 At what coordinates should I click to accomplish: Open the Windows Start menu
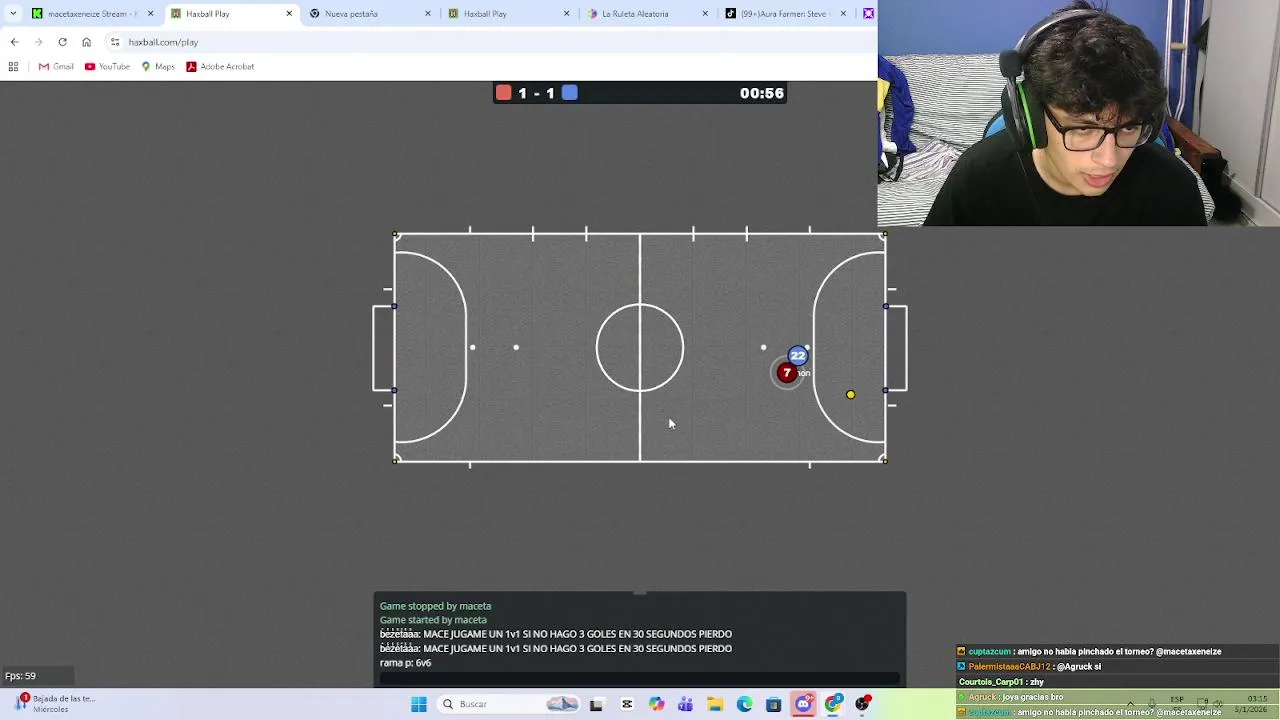[x=419, y=704]
